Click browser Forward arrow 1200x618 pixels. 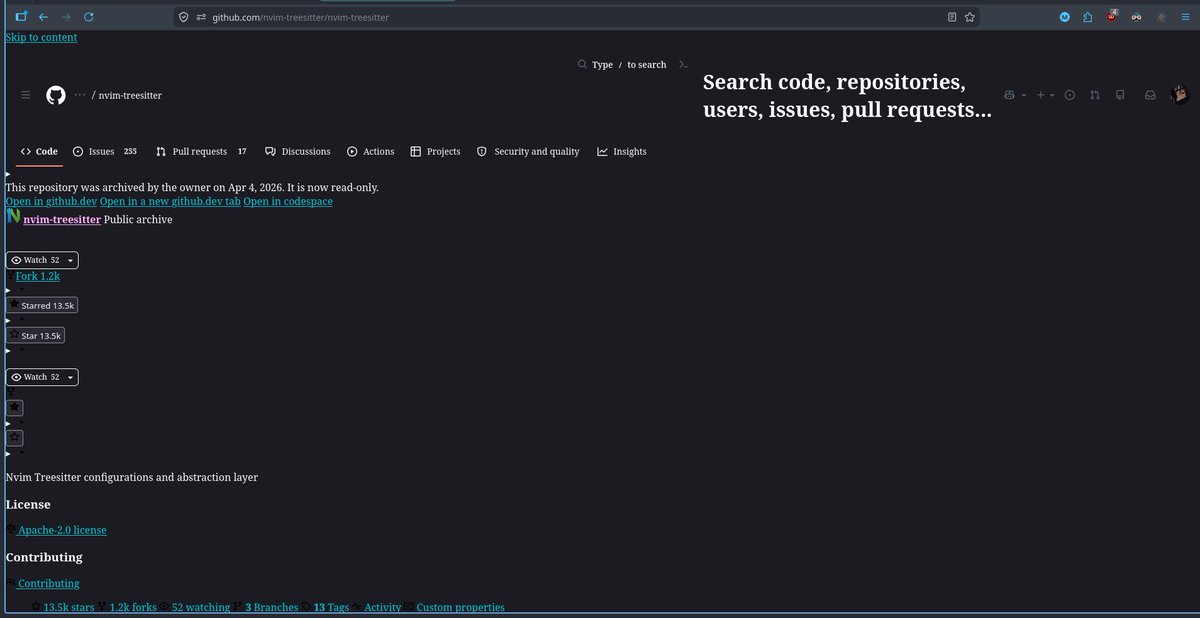(x=66, y=17)
